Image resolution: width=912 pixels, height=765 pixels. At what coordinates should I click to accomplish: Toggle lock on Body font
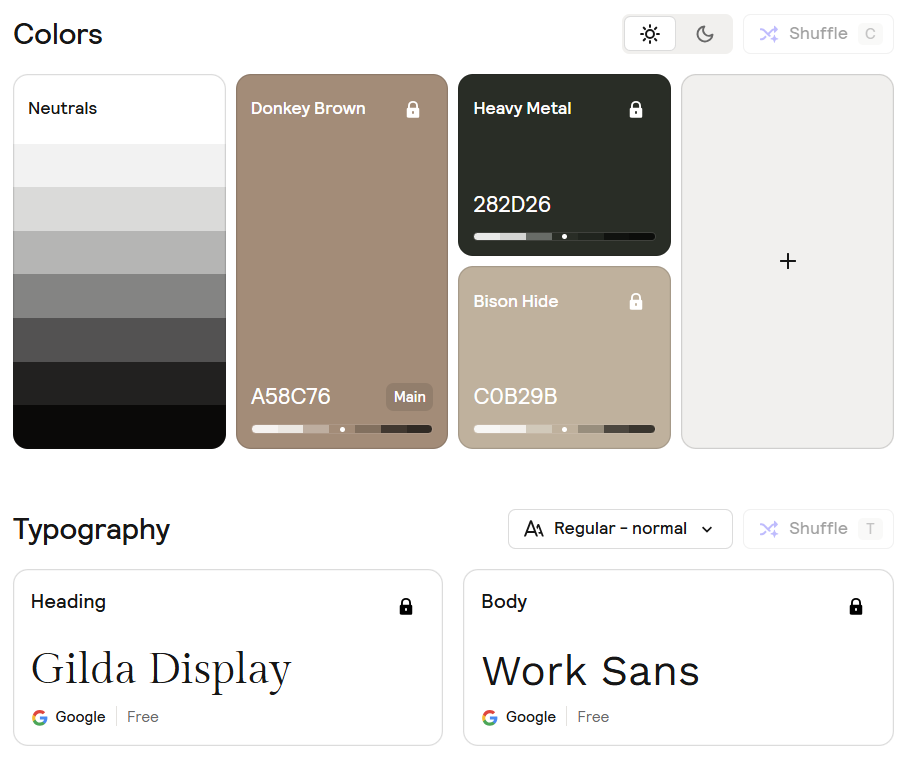[856, 607]
